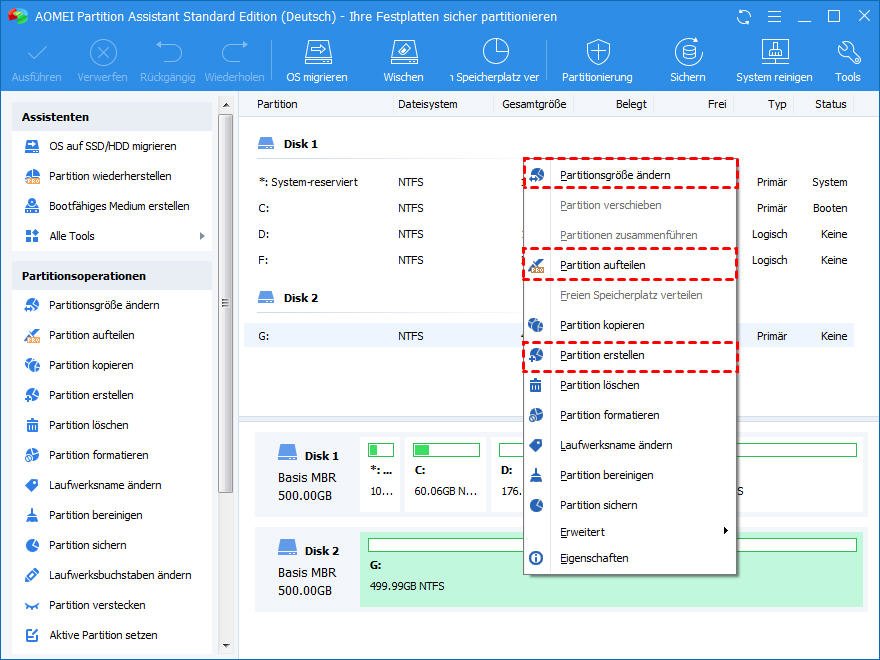Click sidebar Partition formatieren operation

point(99,455)
